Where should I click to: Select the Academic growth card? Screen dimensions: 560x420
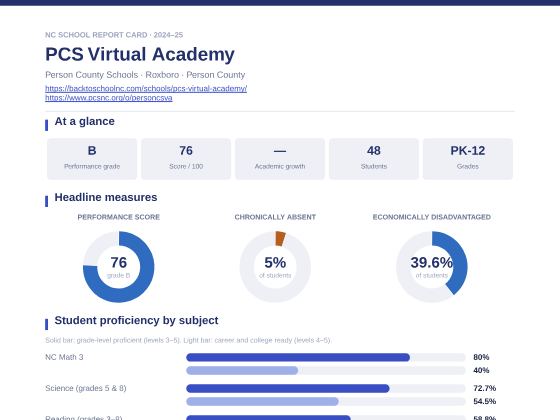tap(280, 159)
